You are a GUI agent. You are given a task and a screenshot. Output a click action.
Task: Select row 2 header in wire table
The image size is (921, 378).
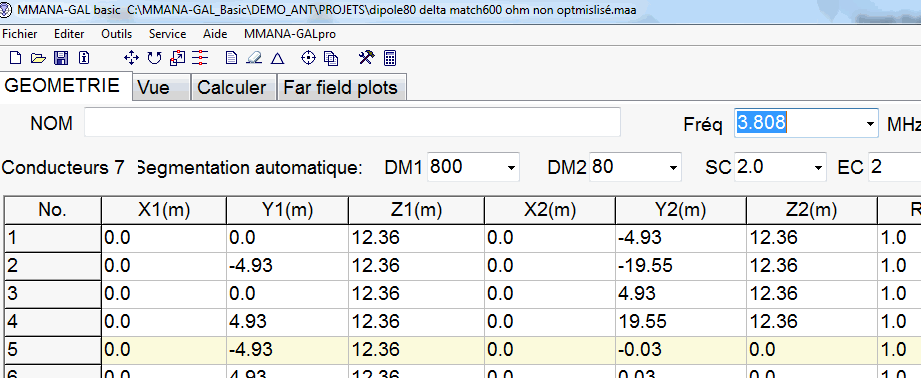(x=53, y=266)
